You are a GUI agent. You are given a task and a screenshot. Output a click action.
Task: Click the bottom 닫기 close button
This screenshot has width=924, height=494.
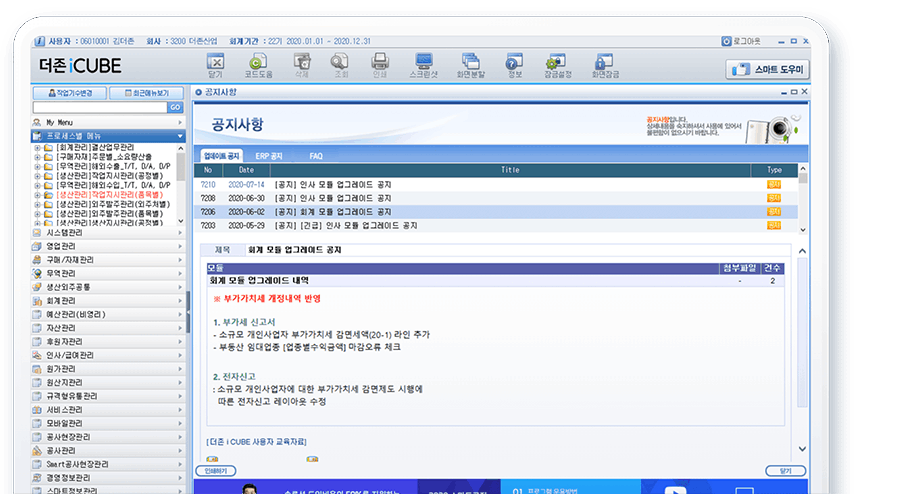tap(786, 471)
